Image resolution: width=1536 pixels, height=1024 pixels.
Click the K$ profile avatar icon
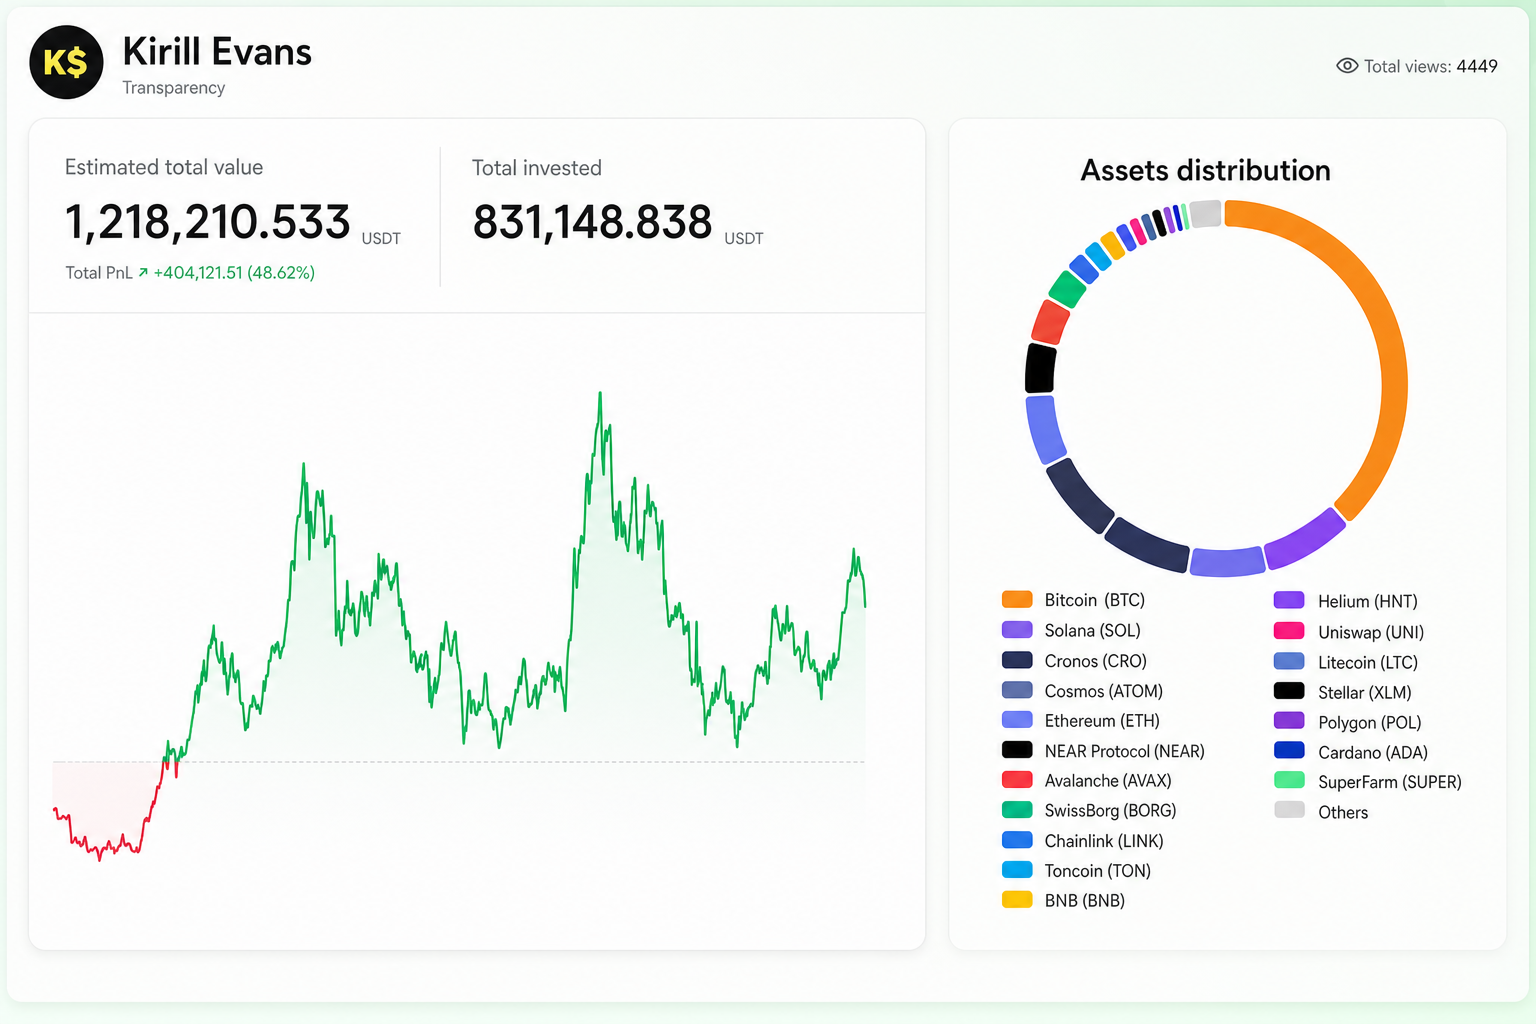(66, 63)
